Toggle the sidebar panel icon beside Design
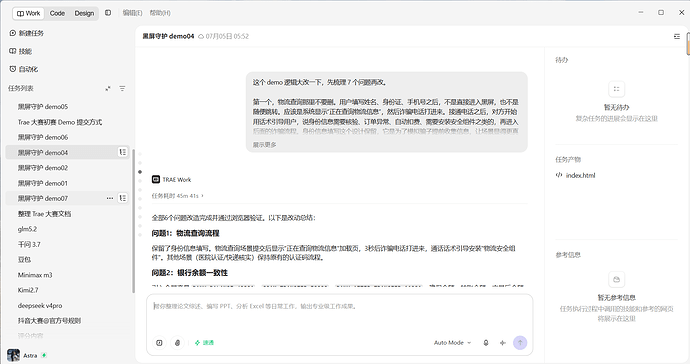Image resolution: width=690 pixels, height=364 pixels. pyautogui.click(x=108, y=13)
